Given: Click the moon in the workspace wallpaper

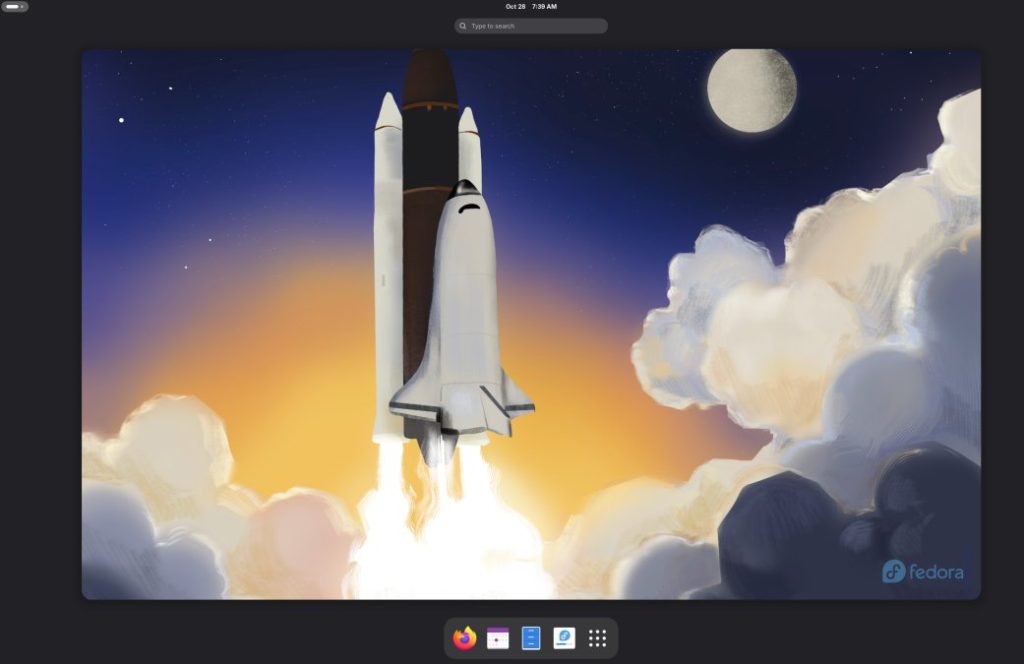Looking at the screenshot, I should pyautogui.click(x=751, y=90).
